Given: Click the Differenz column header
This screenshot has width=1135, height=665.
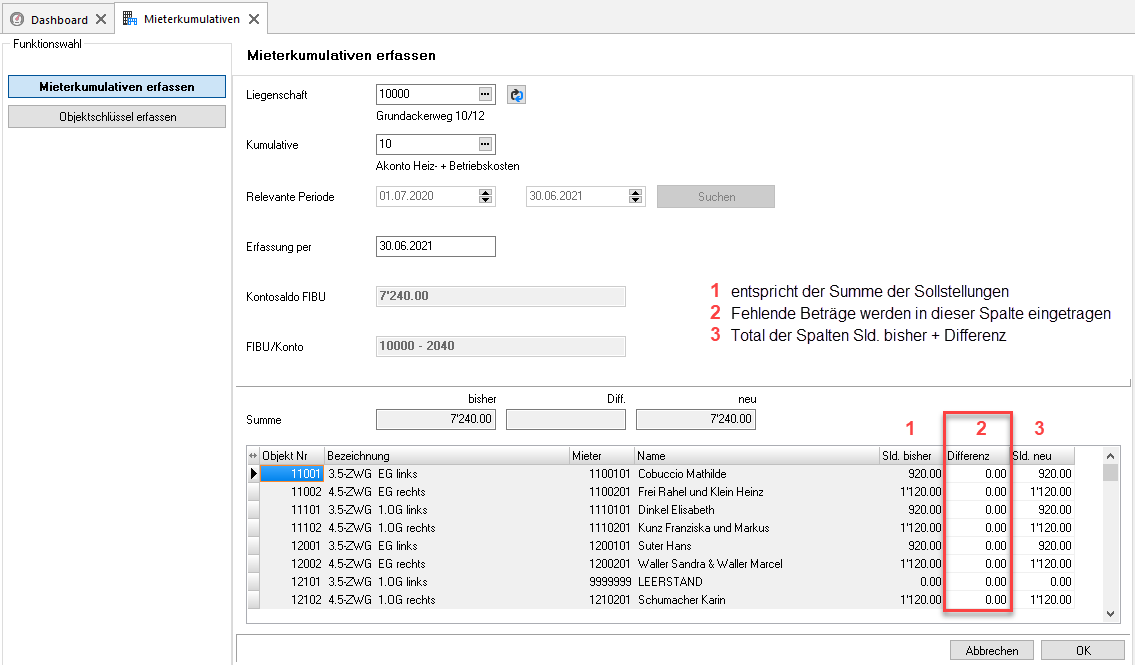Looking at the screenshot, I should click(x=976, y=456).
